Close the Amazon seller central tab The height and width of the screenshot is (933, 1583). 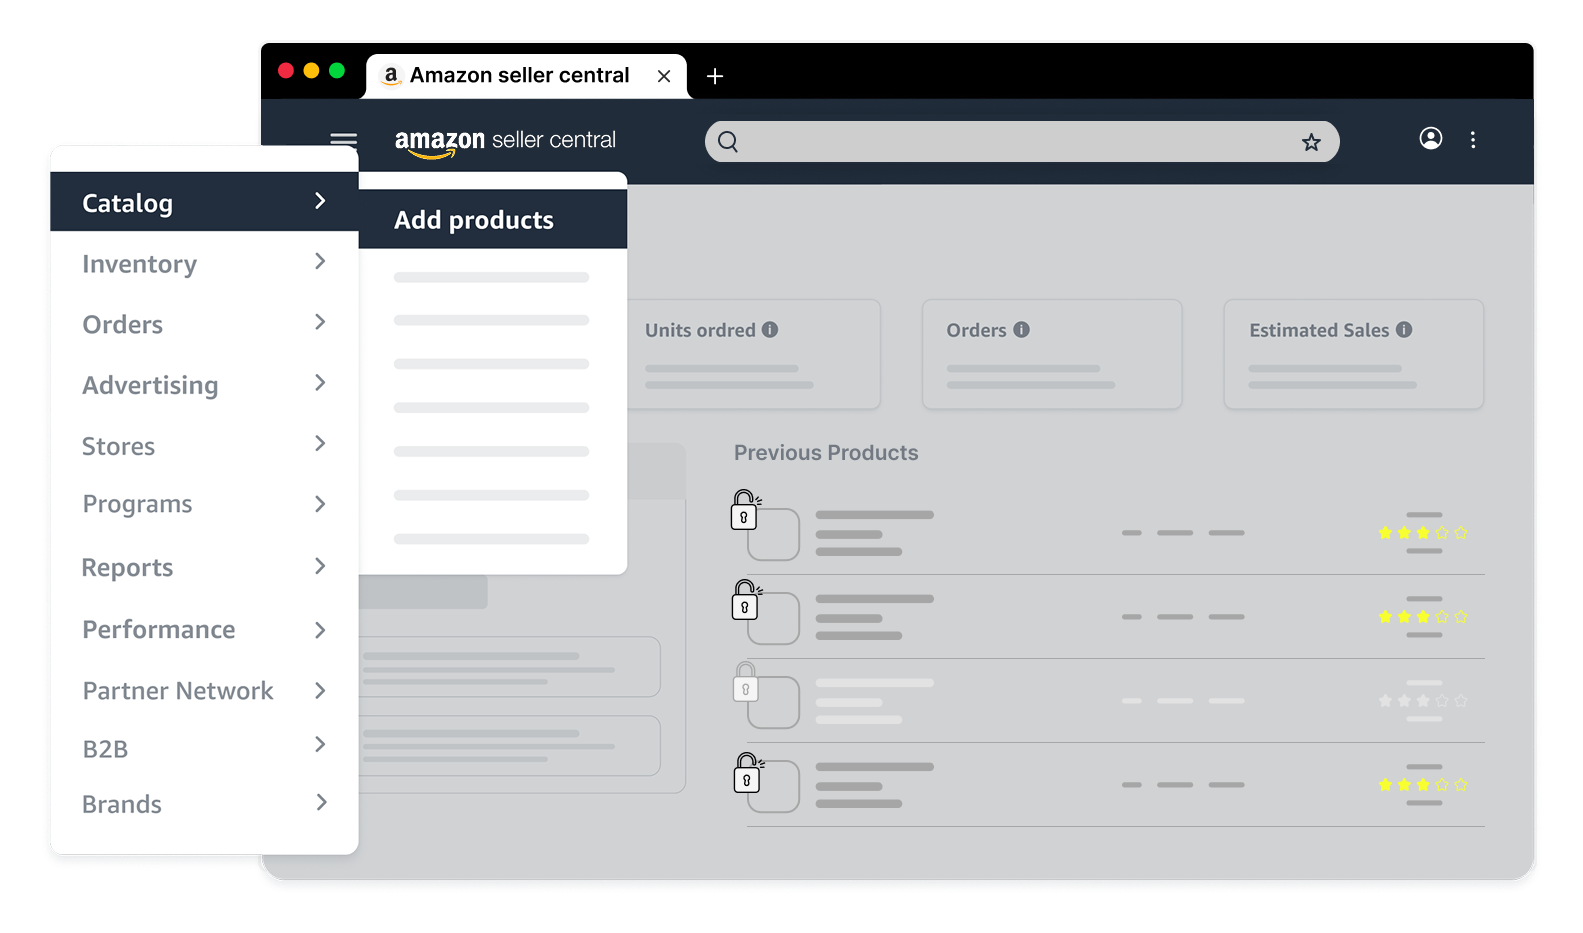[x=664, y=76]
